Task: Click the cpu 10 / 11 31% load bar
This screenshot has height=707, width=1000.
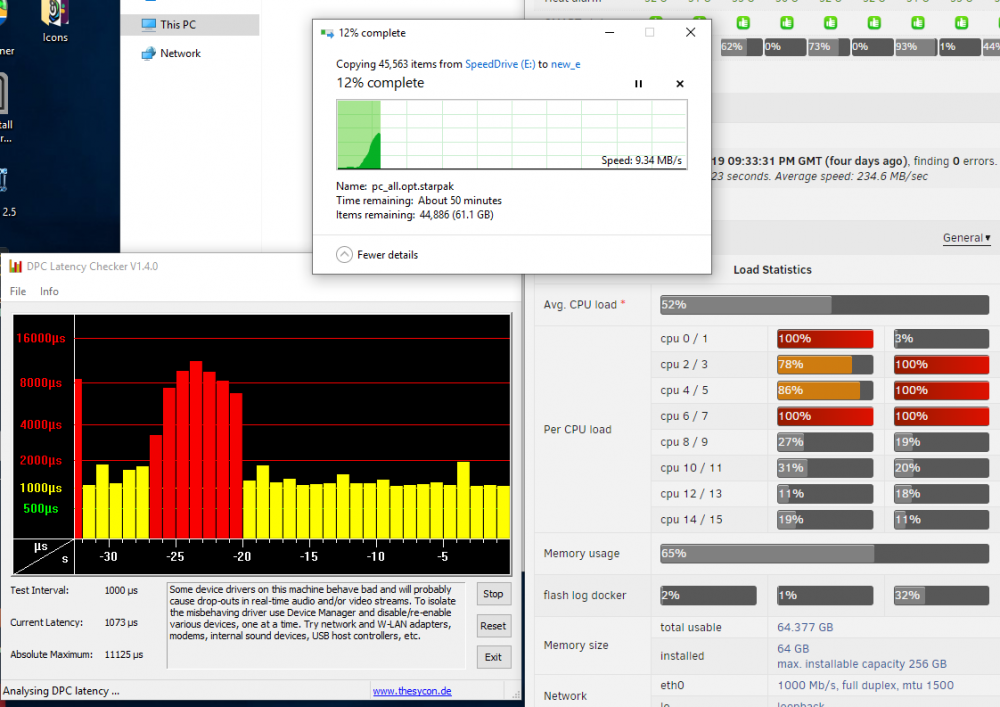Action: coord(825,468)
